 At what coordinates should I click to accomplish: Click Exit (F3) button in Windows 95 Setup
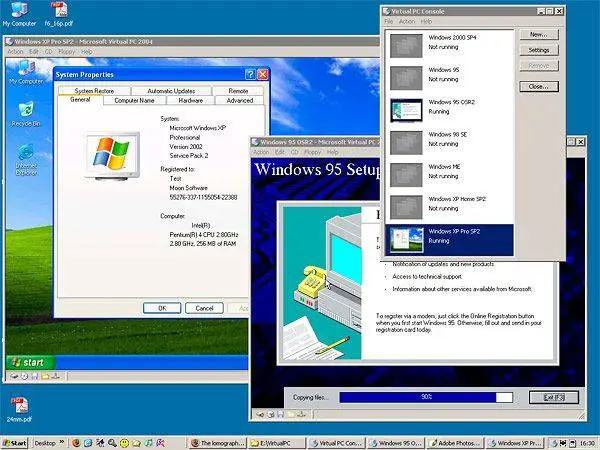pos(554,398)
